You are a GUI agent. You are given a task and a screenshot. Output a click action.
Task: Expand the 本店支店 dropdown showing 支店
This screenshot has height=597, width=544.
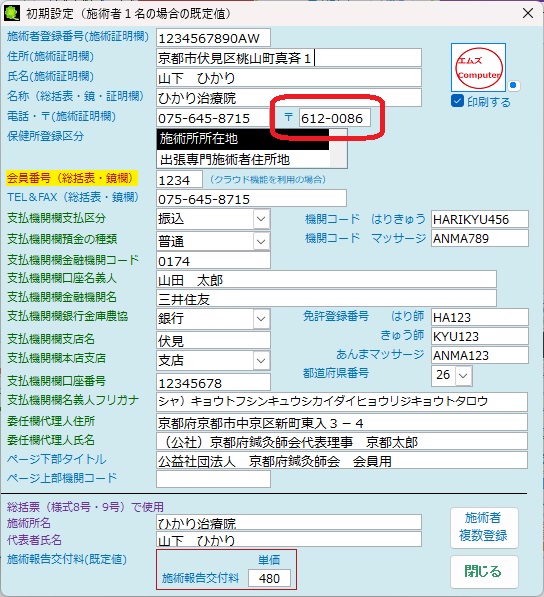[x=213, y=360]
